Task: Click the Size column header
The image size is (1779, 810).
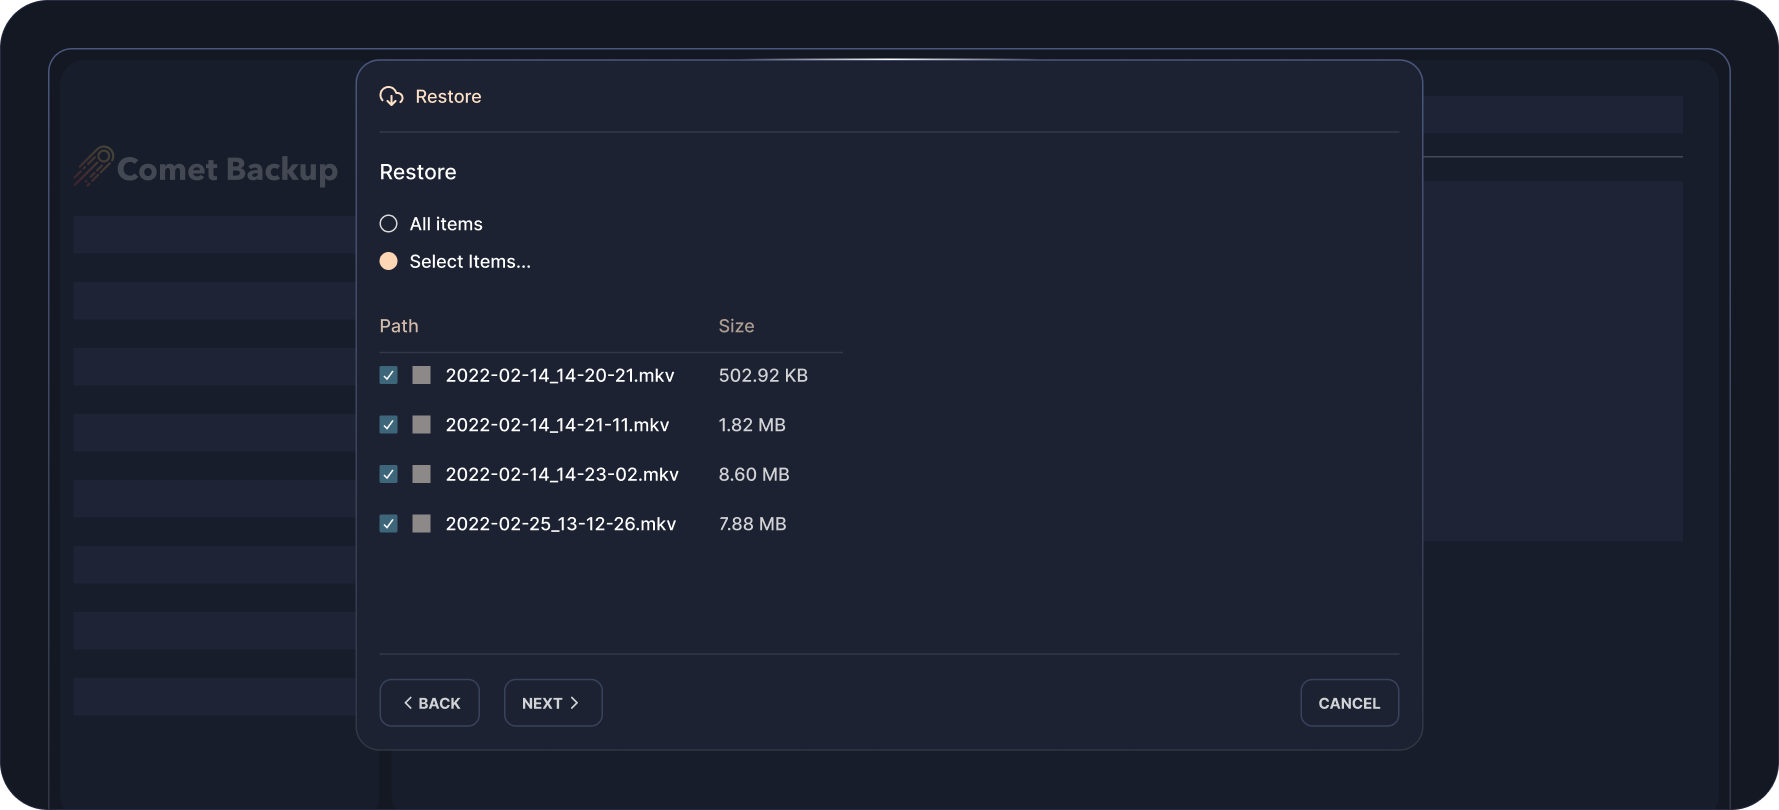Action: [x=736, y=326]
